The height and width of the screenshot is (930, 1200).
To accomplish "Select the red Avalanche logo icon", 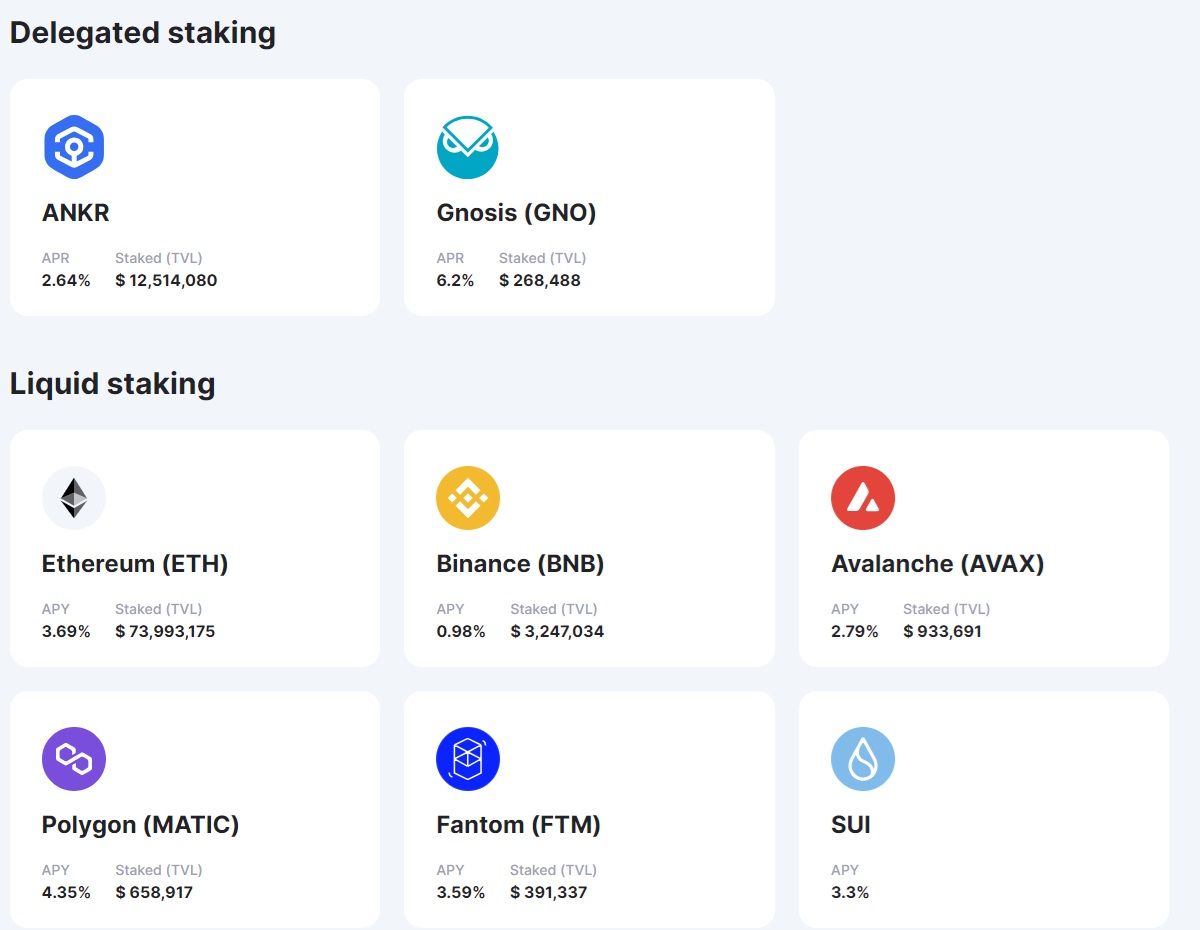I will pyautogui.click(x=862, y=498).
